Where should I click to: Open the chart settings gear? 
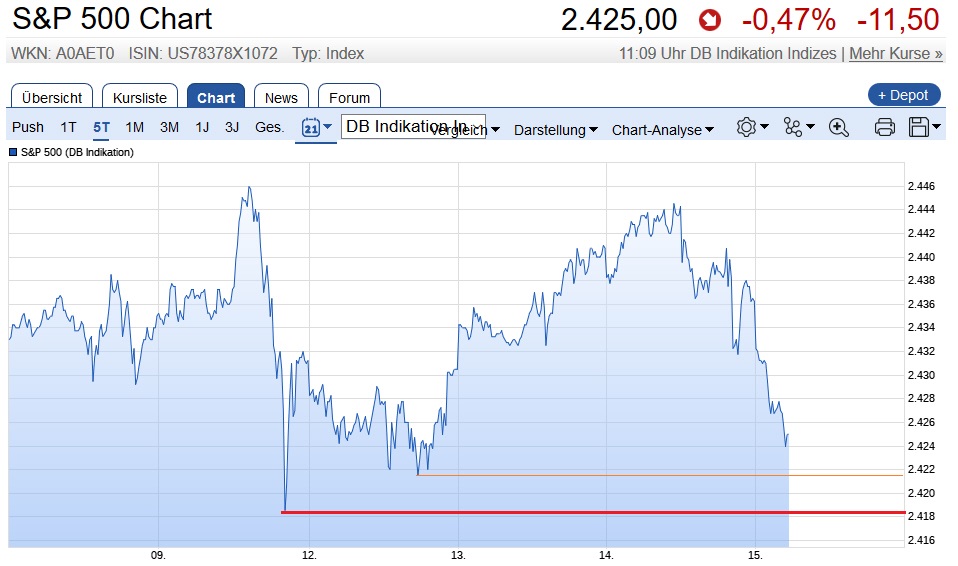coord(746,127)
